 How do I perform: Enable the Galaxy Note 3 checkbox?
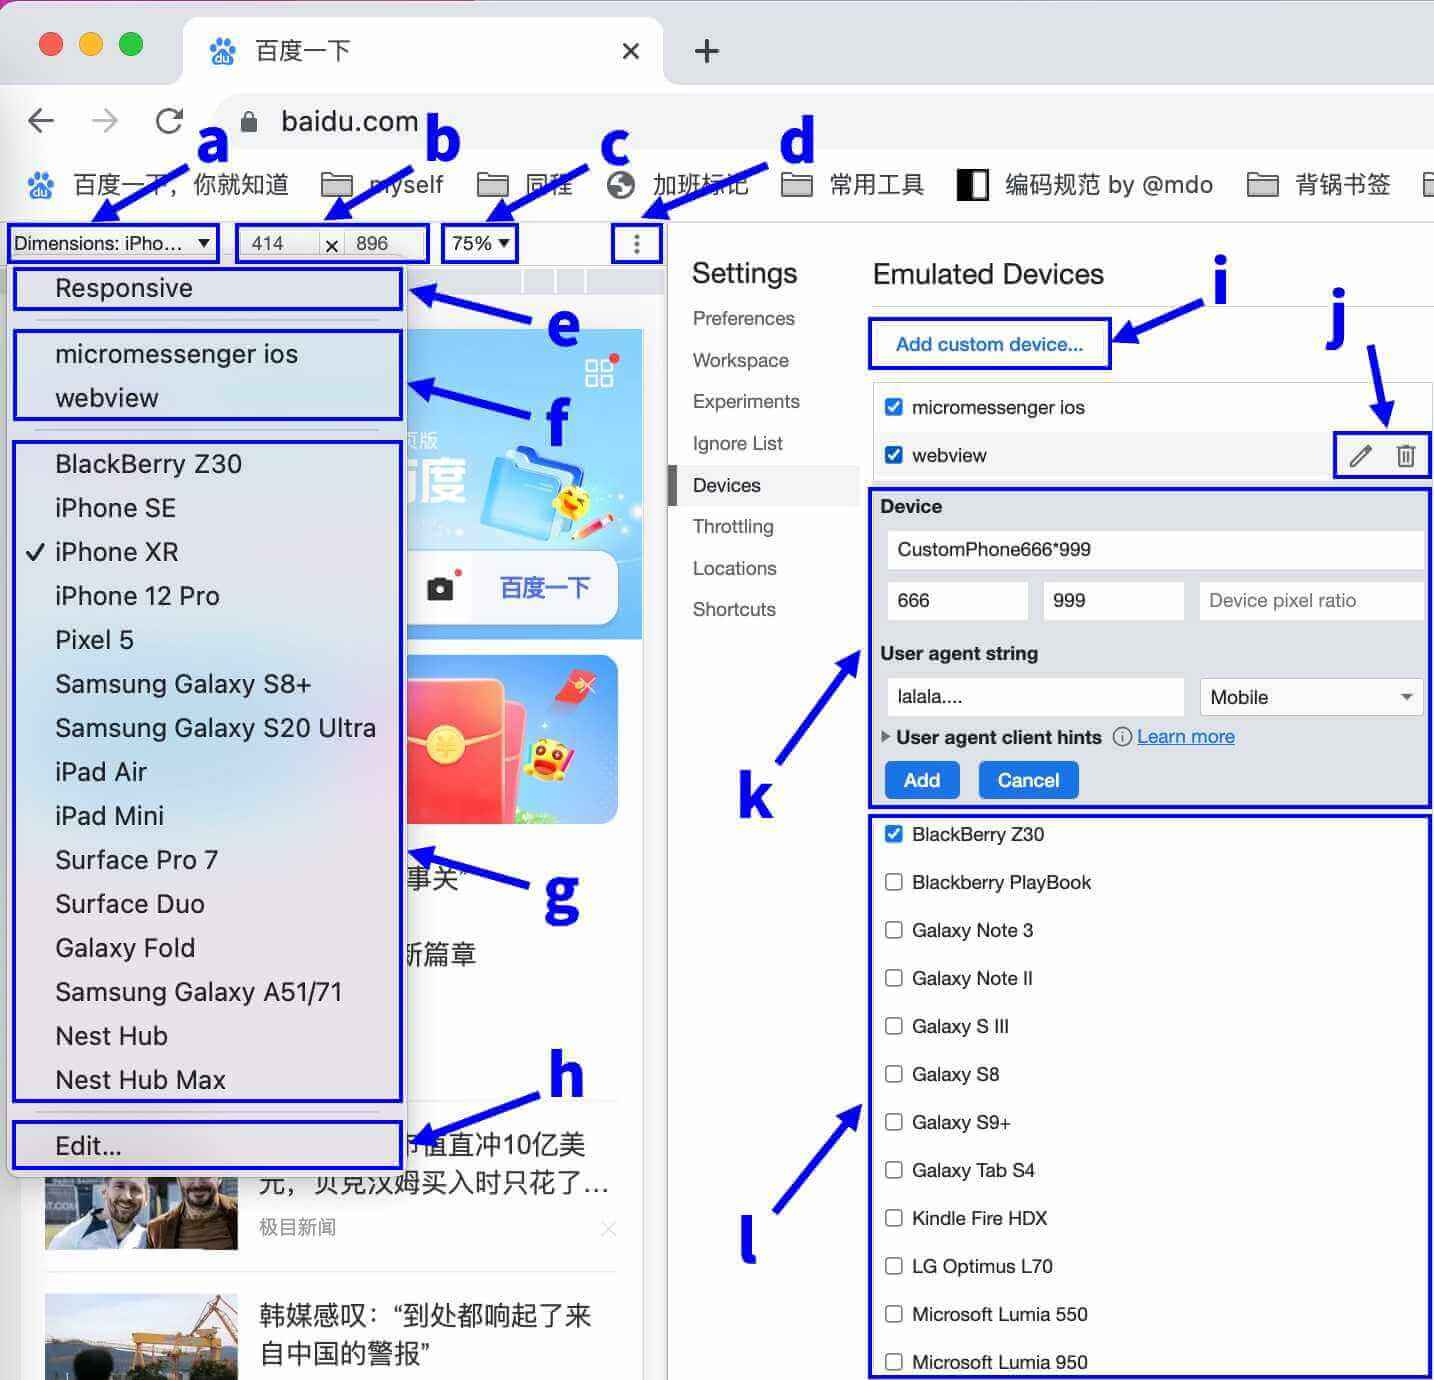coord(894,930)
